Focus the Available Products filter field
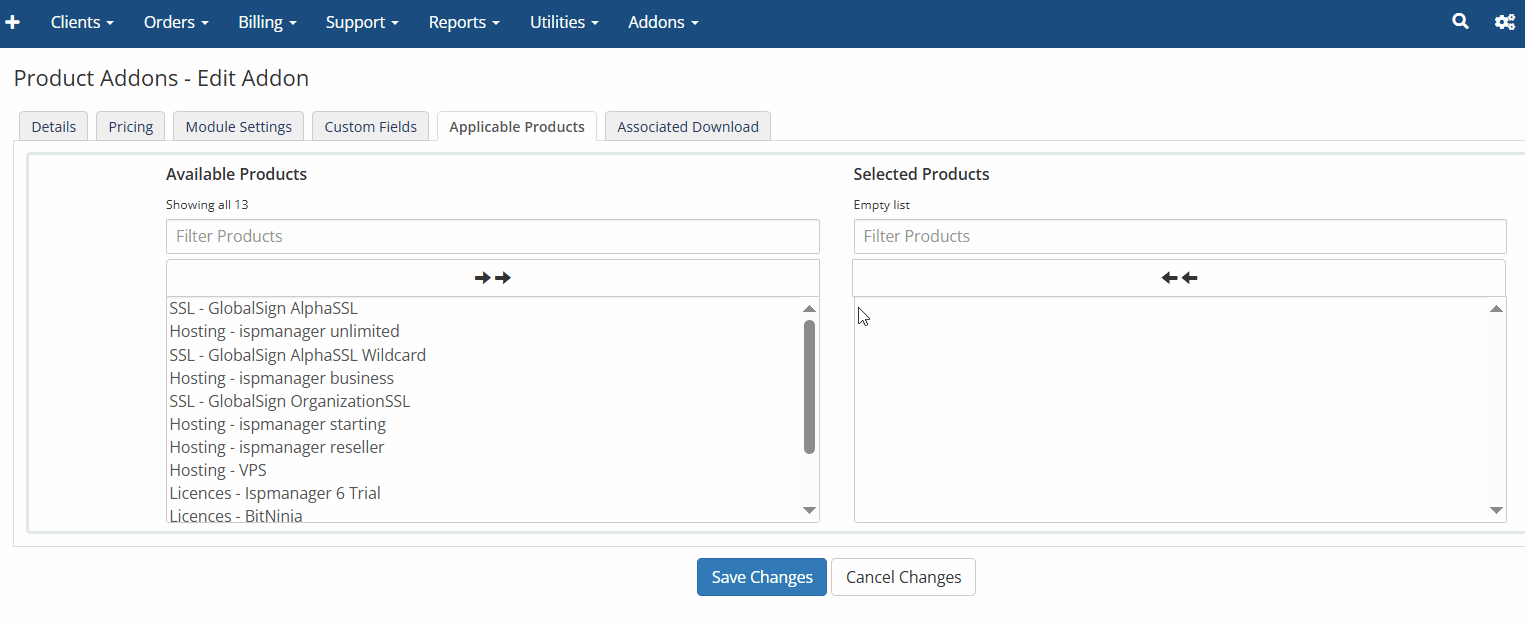Image resolution: width=1525 pixels, height=625 pixels. tap(492, 237)
